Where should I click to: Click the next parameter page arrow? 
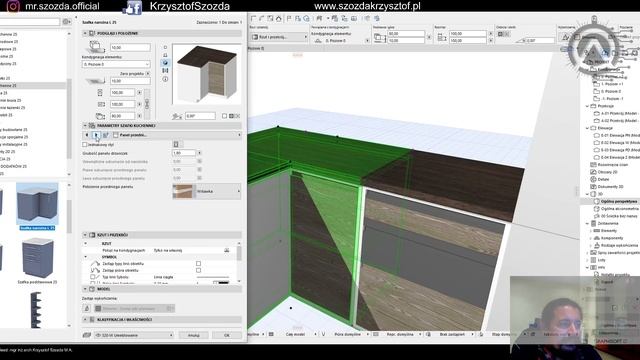click(x=96, y=135)
